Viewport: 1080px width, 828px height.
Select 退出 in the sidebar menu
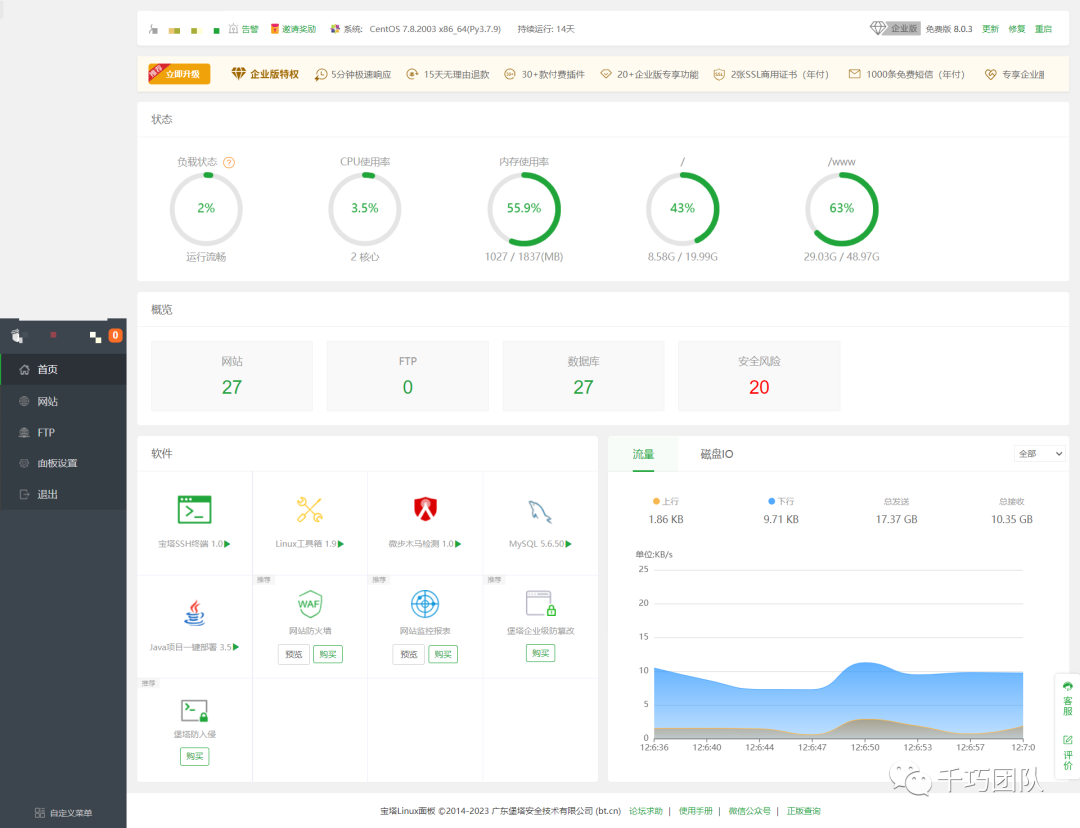pos(63,495)
